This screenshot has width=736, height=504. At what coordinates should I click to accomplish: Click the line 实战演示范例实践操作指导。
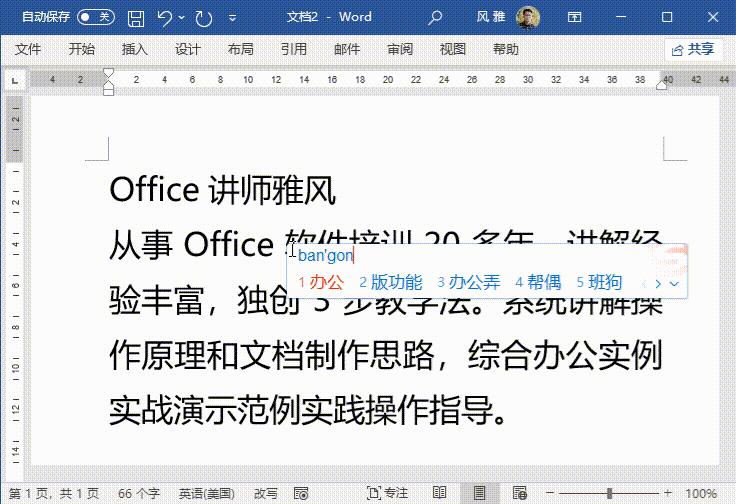pyautogui.click(x=308, y=410)
